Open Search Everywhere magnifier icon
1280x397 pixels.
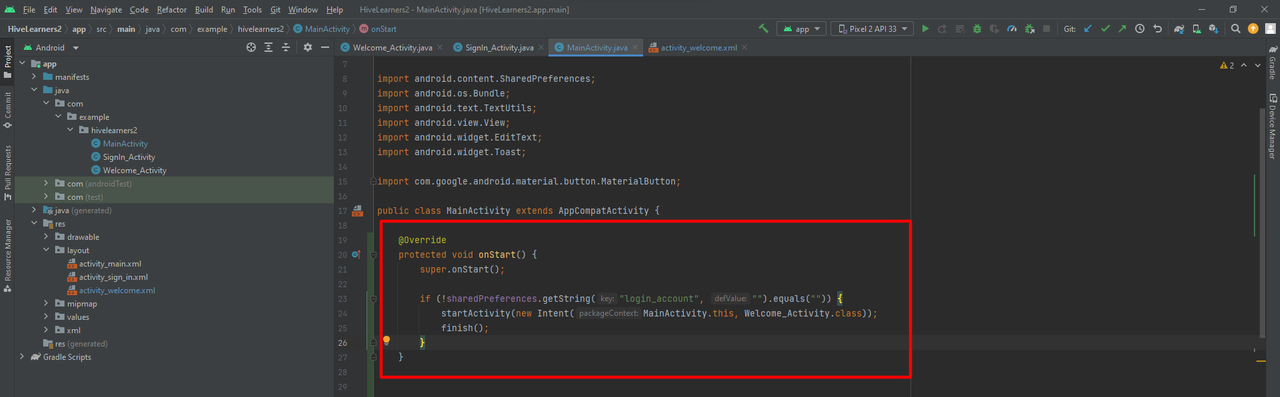(x=1235, y=29)
